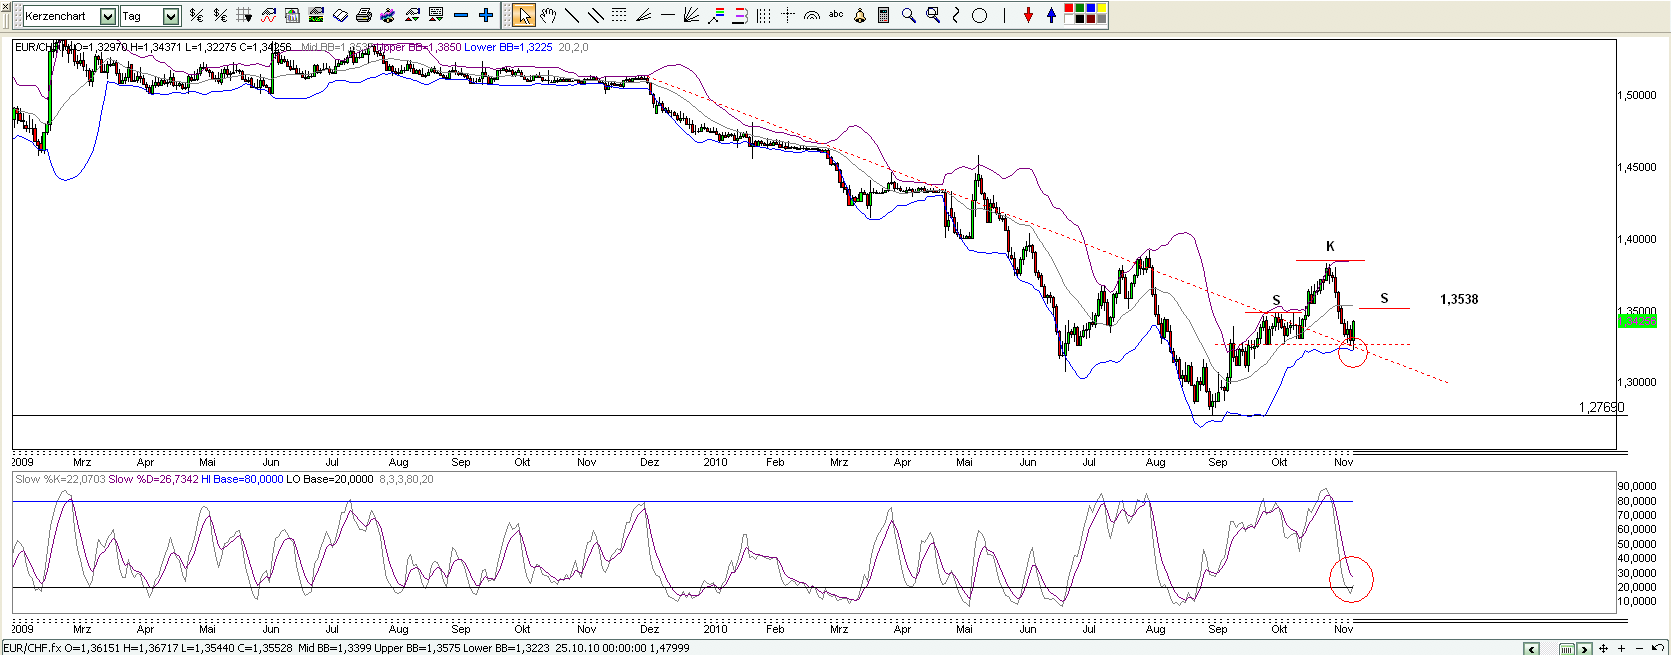Click the line chart with red-green arrows icon
The width and height of the screenshot is (1671, 655).
click(x=412, y=15)
